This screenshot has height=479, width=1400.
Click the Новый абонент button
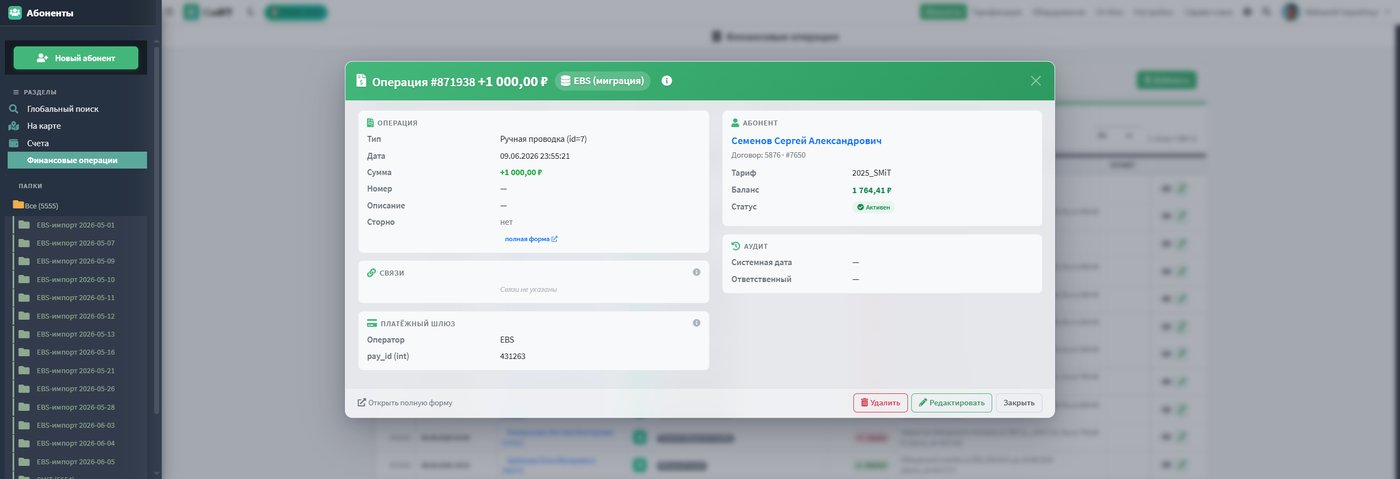(76, 58)
